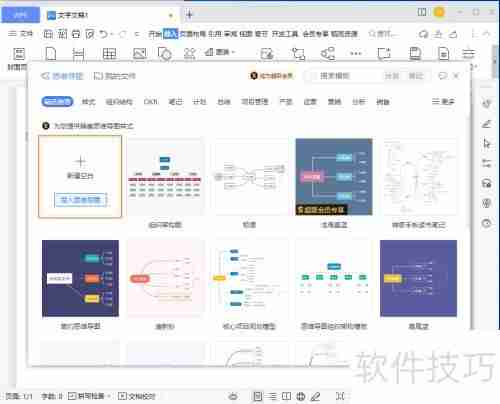500x404 pixels.
Task: Click the page number icon in ribbon
Action: 444,54
